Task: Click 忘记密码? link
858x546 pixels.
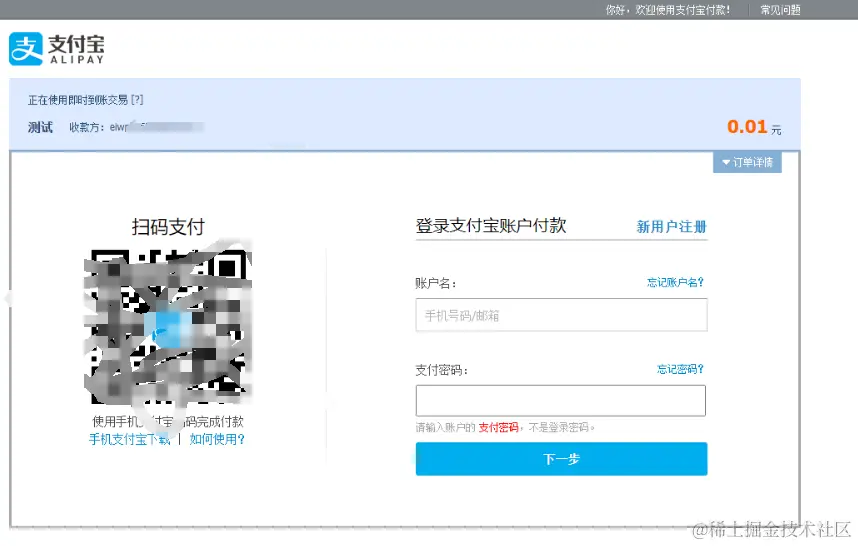Action: [x=680, y=369]
